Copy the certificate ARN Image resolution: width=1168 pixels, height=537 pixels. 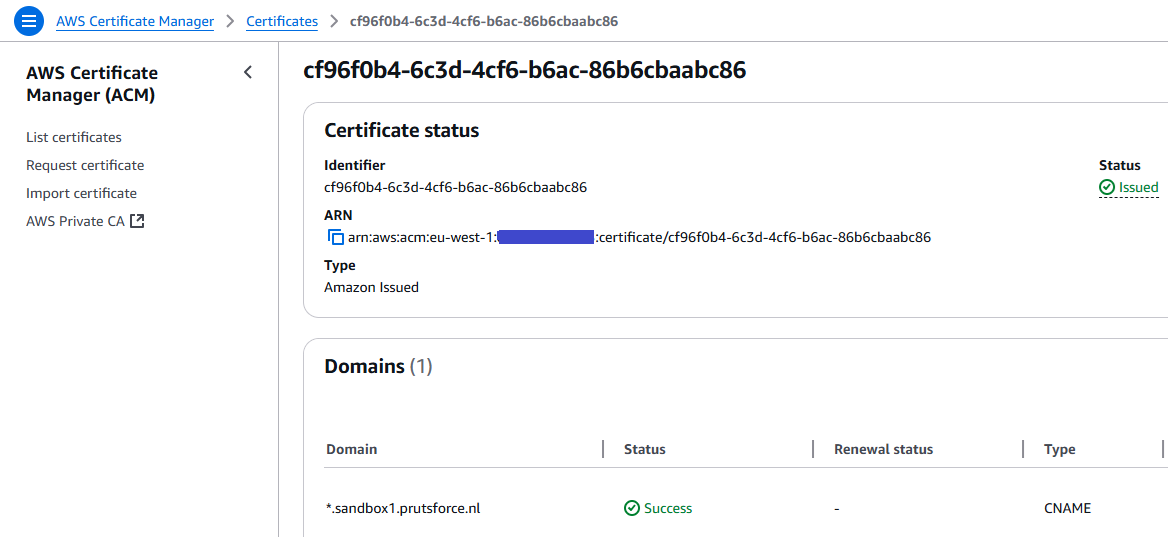[336, 238]
